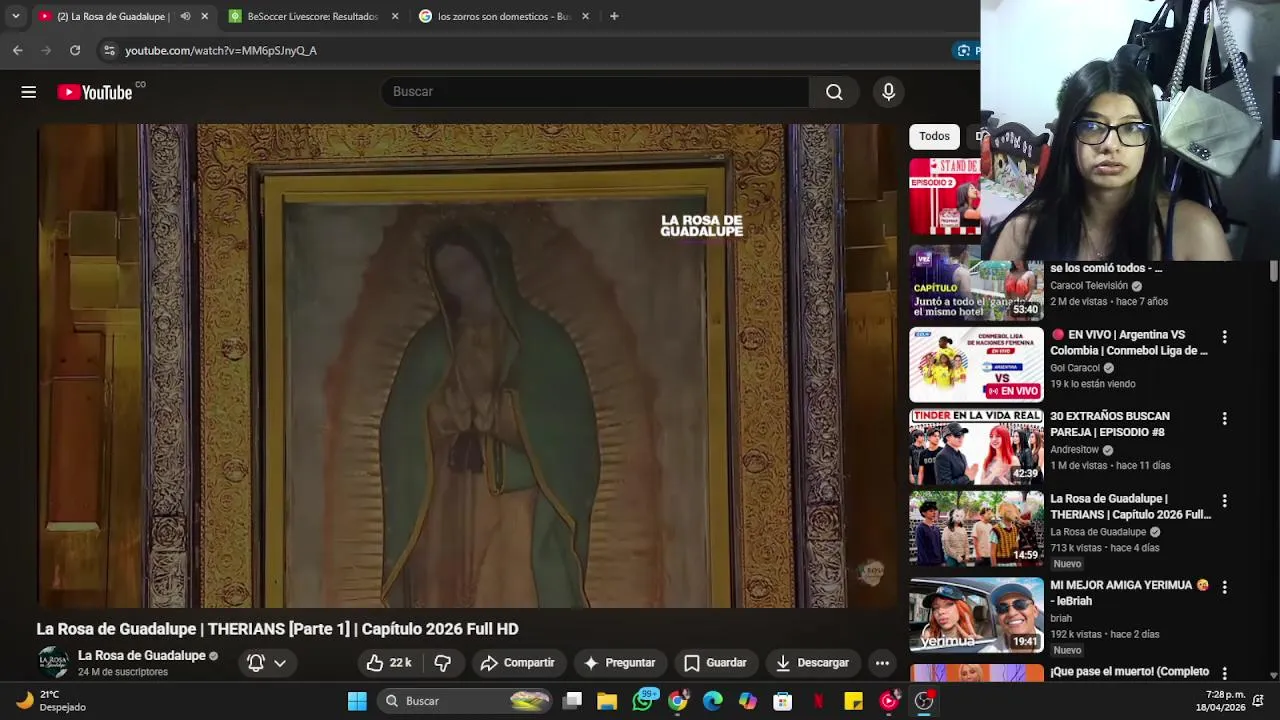
Task: Open MI MEJOR AMIGA YERIMUA video title
Action: point(1129,593)
